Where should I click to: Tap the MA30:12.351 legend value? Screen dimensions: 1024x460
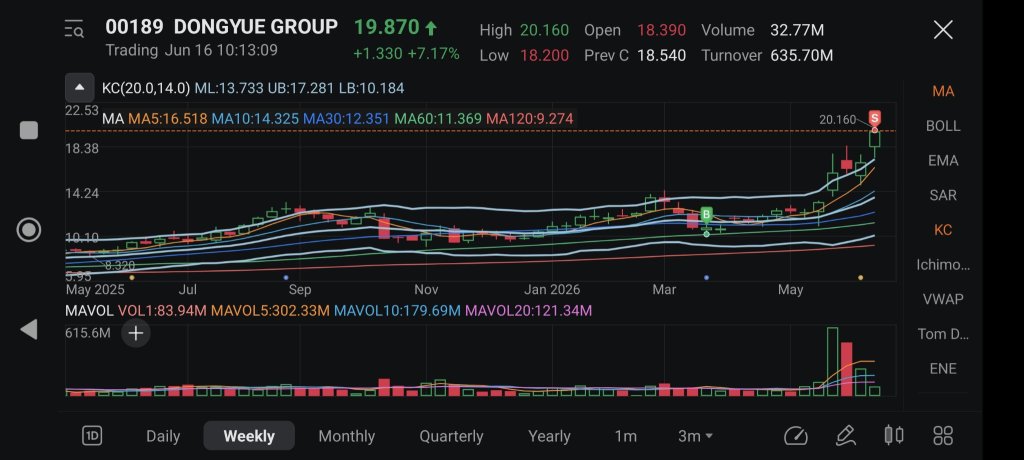(x=346, y=119)
